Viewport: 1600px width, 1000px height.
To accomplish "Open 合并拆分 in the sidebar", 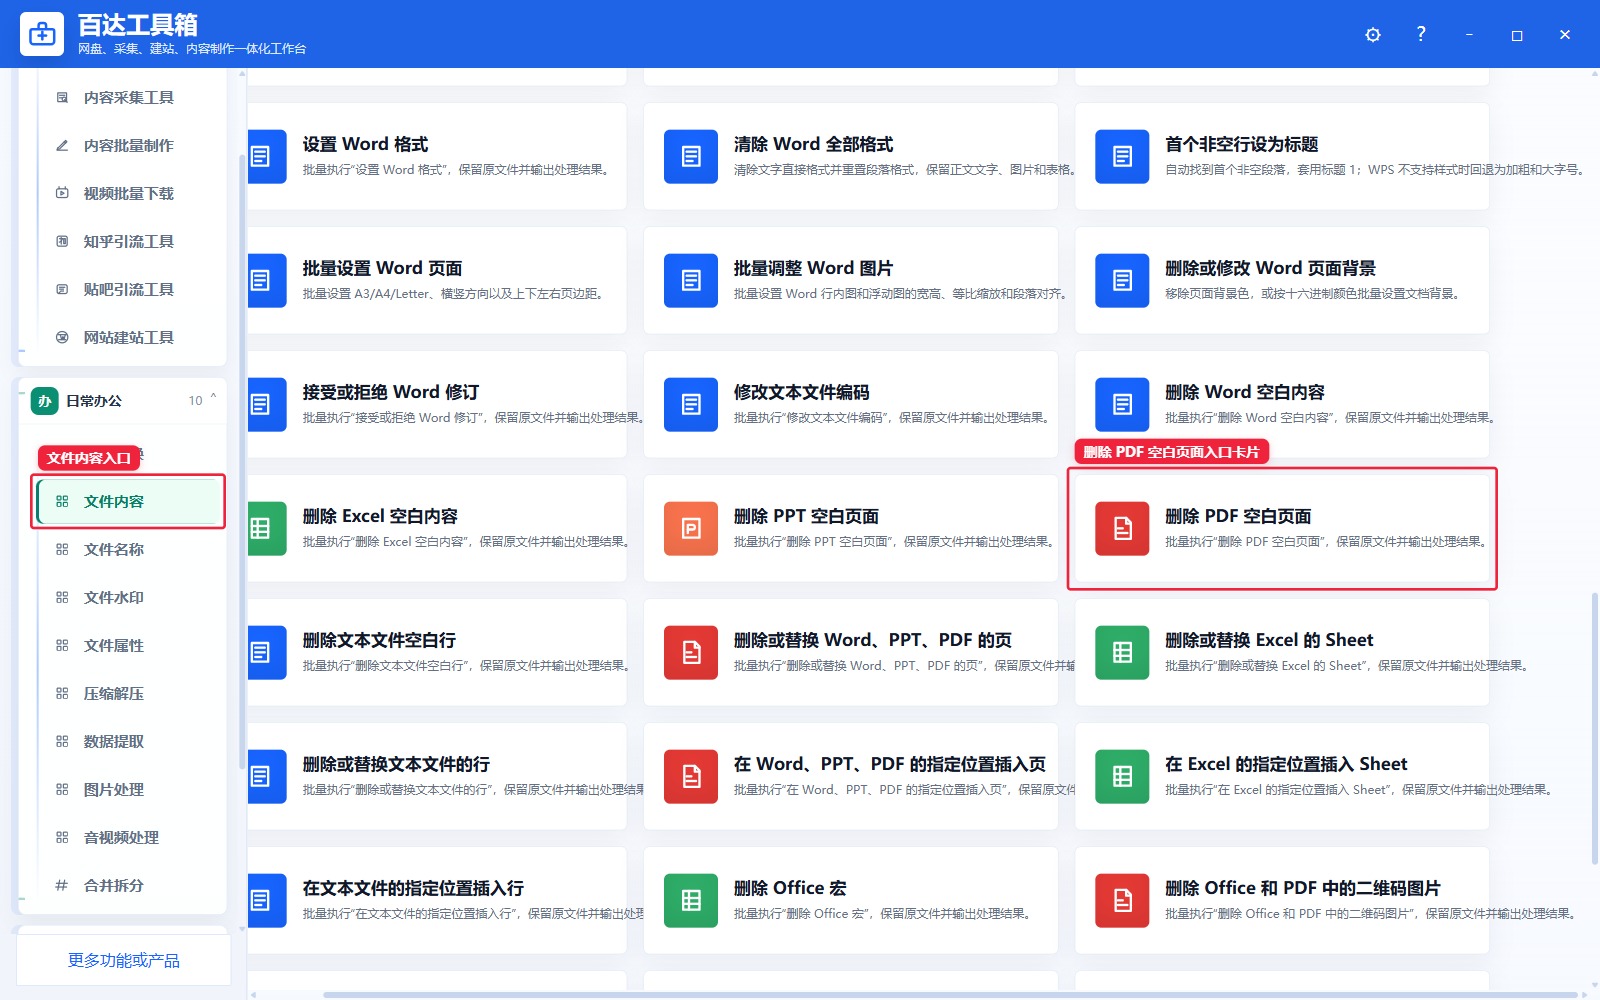I will (x=128, y=885).
